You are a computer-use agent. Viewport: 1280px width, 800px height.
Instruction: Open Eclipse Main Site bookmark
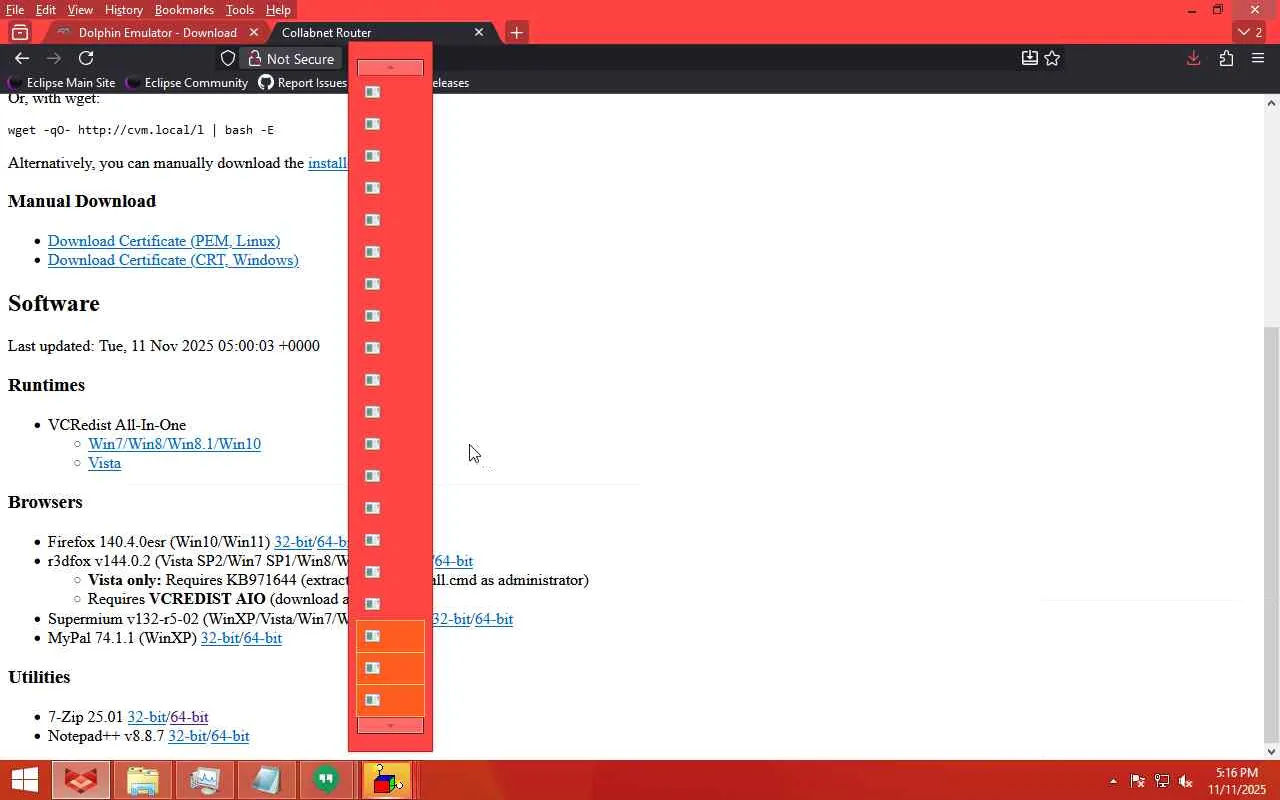coord(62,82)
